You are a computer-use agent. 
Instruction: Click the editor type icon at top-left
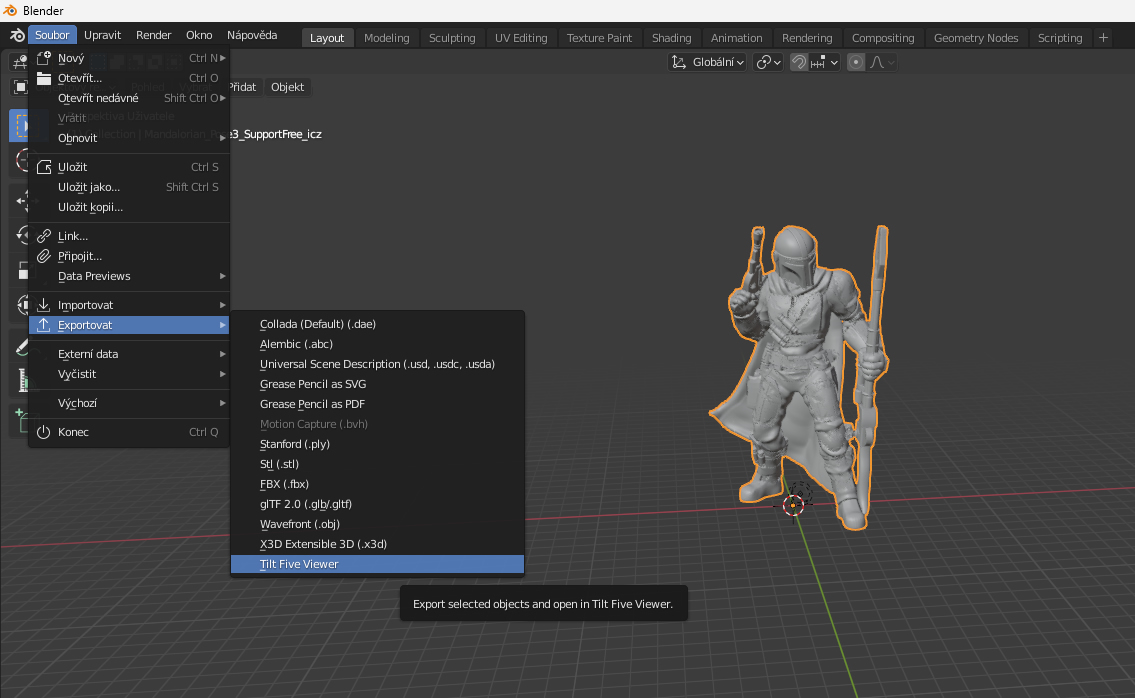[x=19, y=63]
